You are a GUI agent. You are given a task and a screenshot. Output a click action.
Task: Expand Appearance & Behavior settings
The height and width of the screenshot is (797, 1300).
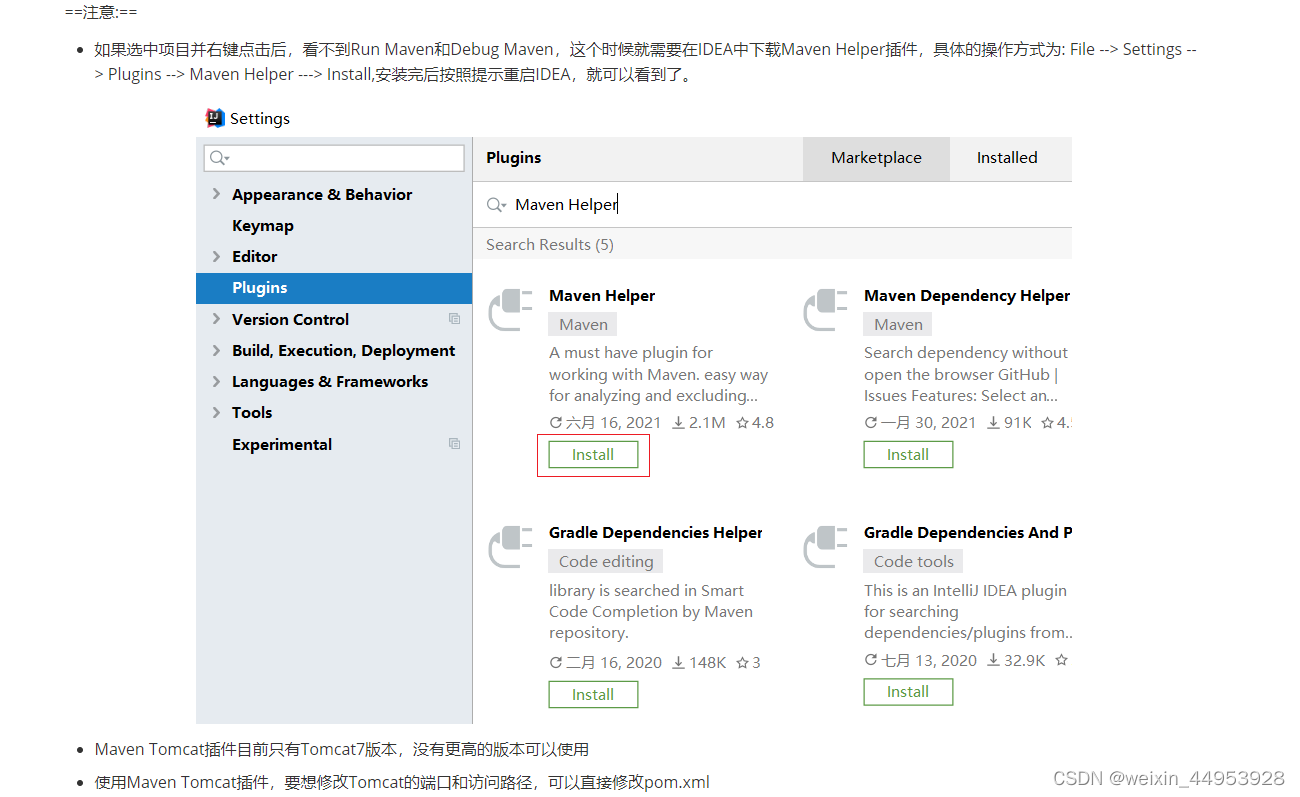[x=216, y=194]
